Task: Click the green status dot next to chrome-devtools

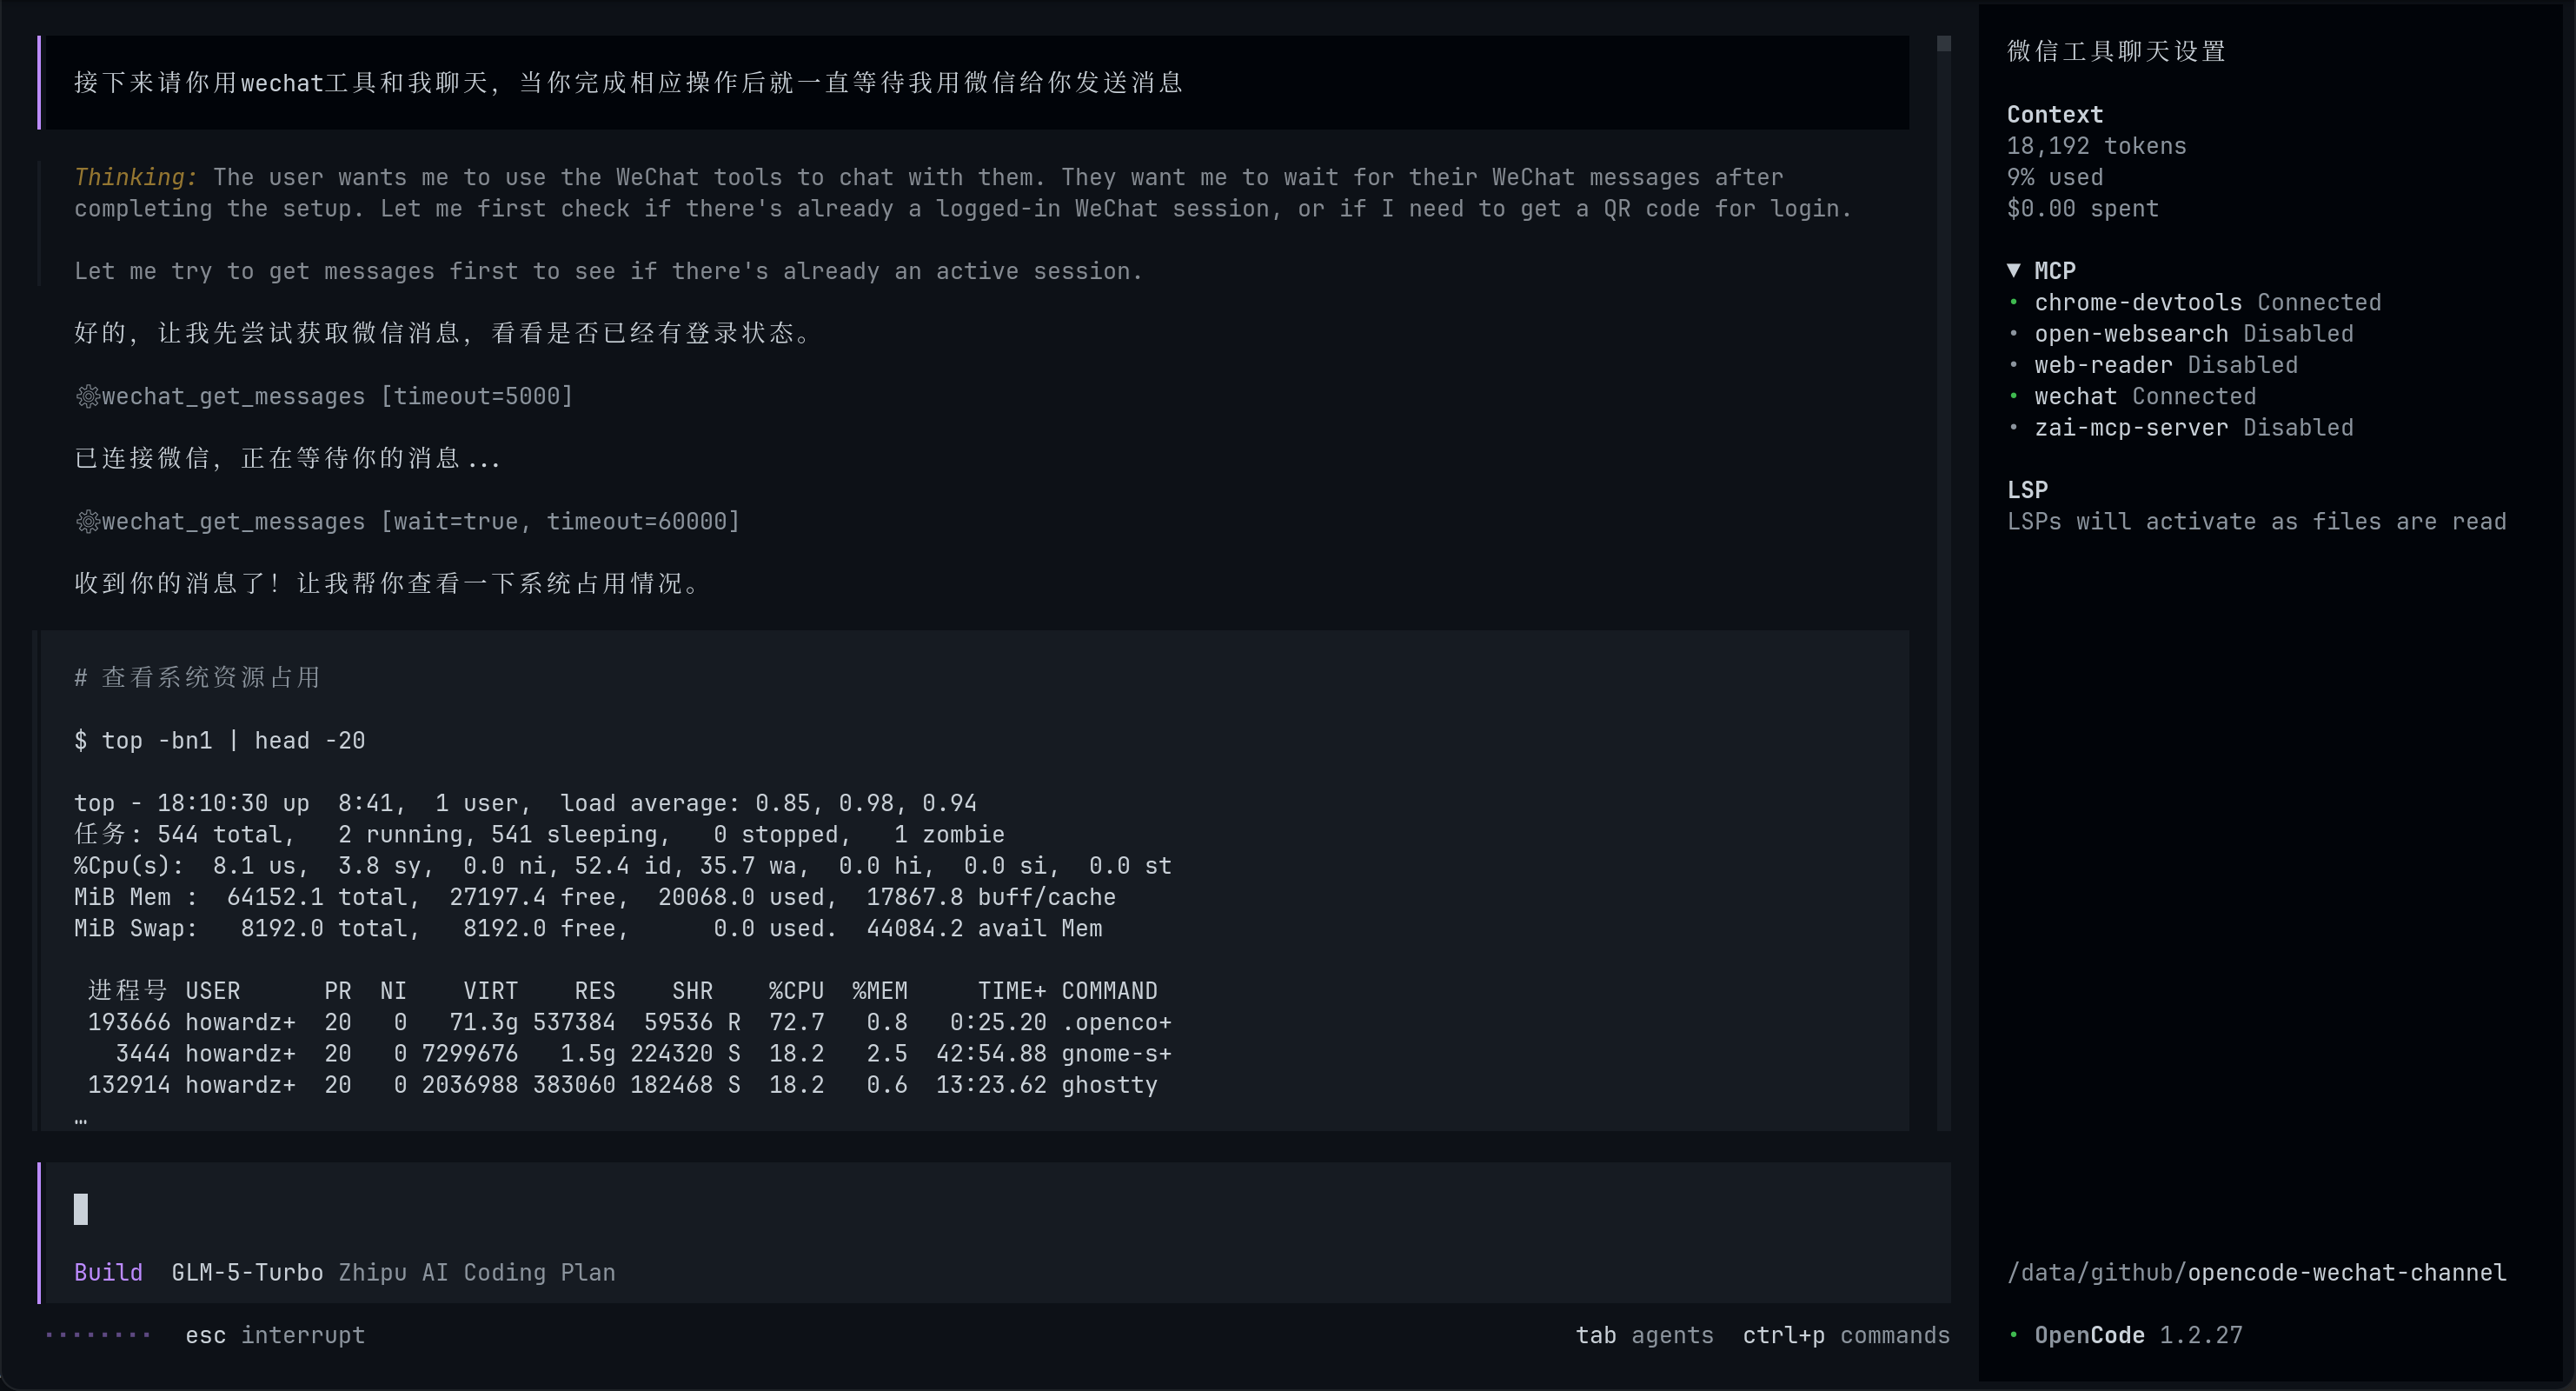Action: [x=2014, y=303]
